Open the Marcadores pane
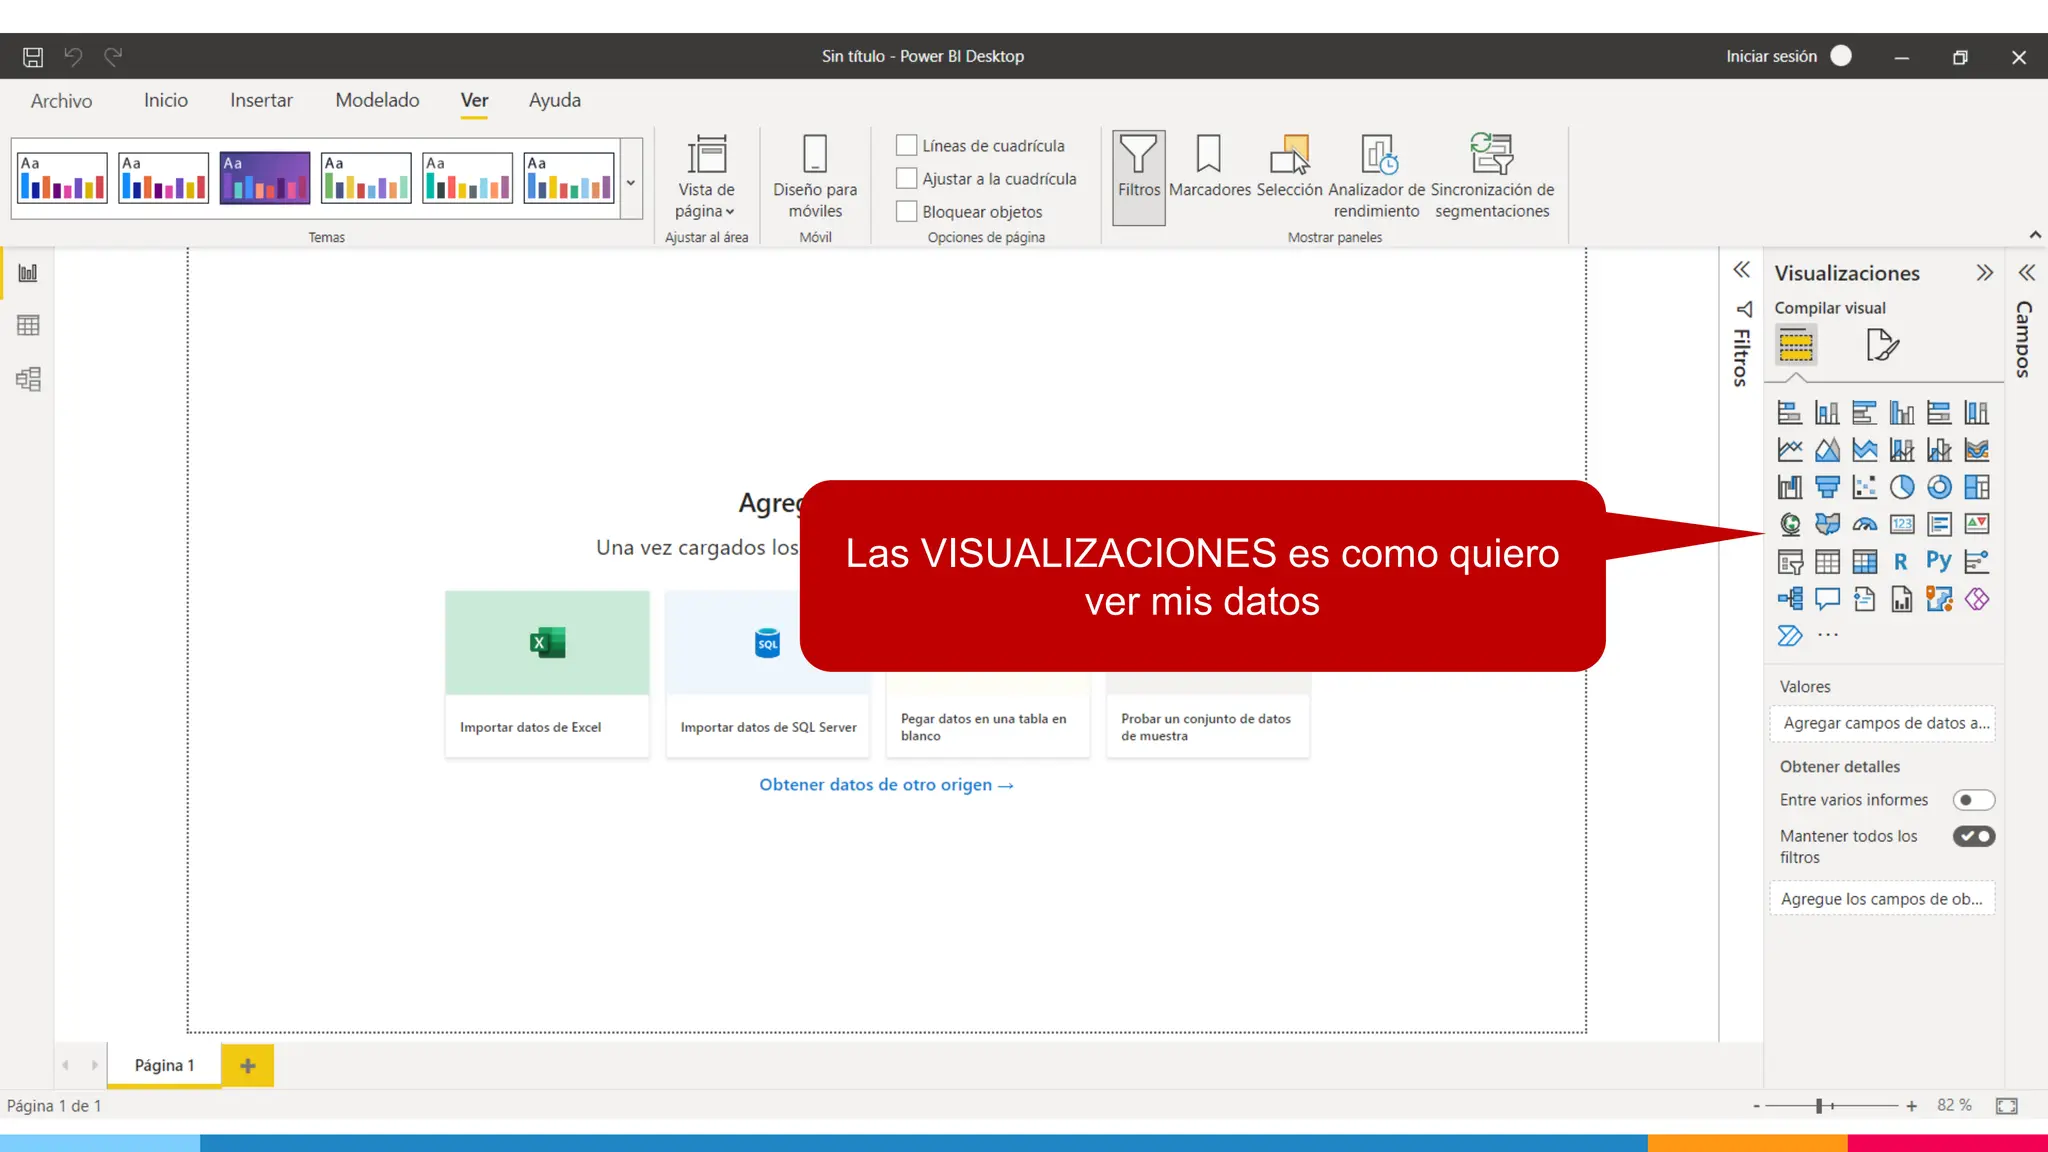2048x1152 pixels. (x=1210, y=168)
